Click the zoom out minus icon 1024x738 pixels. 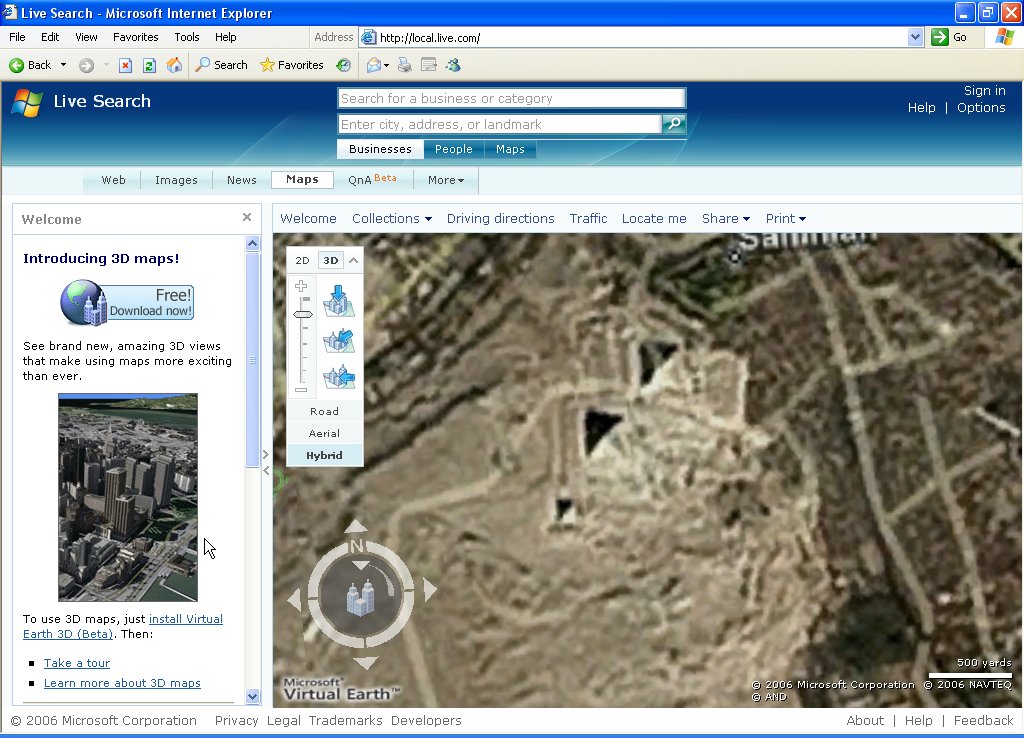(301, 390)
